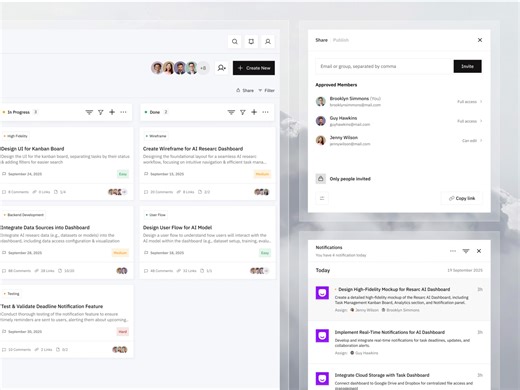Open the Done column's more options menu
This screenshot has width=520, height=390.
pos(265,112)
